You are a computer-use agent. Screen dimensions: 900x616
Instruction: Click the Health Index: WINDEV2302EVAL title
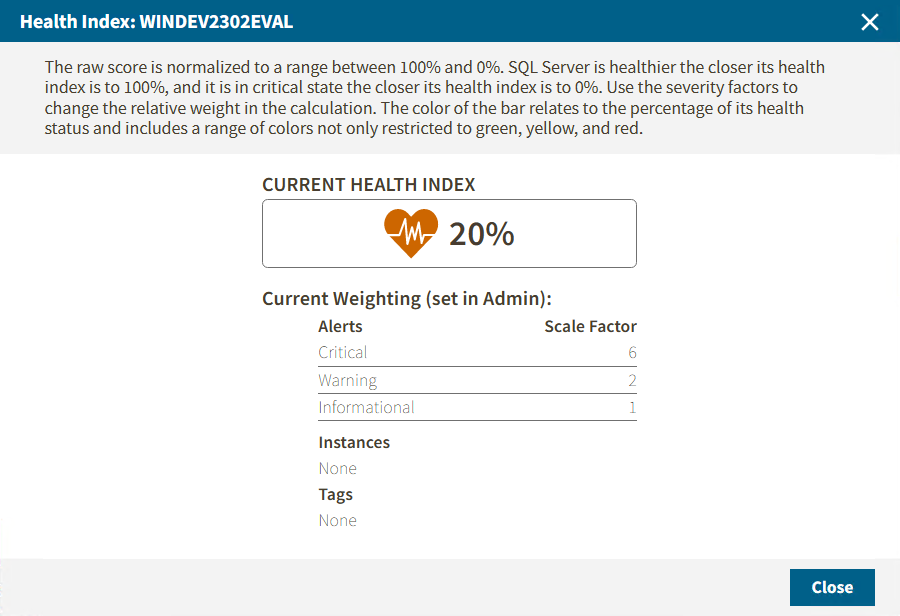tap(157, 21)
